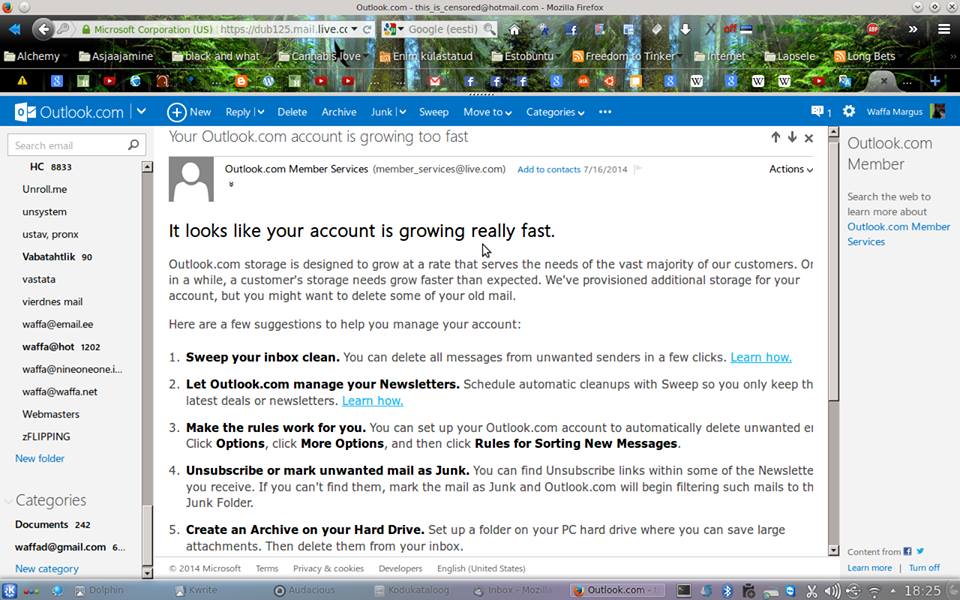Click the Firefox home icon
Viewport: 960px width, 600px height.
[514, 29]
